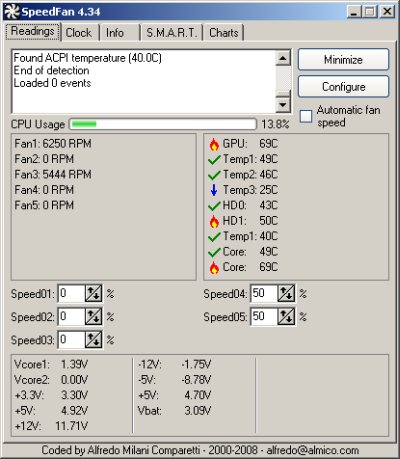The width and height of the screenshot is (400, 459).
Task: Click the Speed01 up/down spinner arrows
Action: pos(93,294)
